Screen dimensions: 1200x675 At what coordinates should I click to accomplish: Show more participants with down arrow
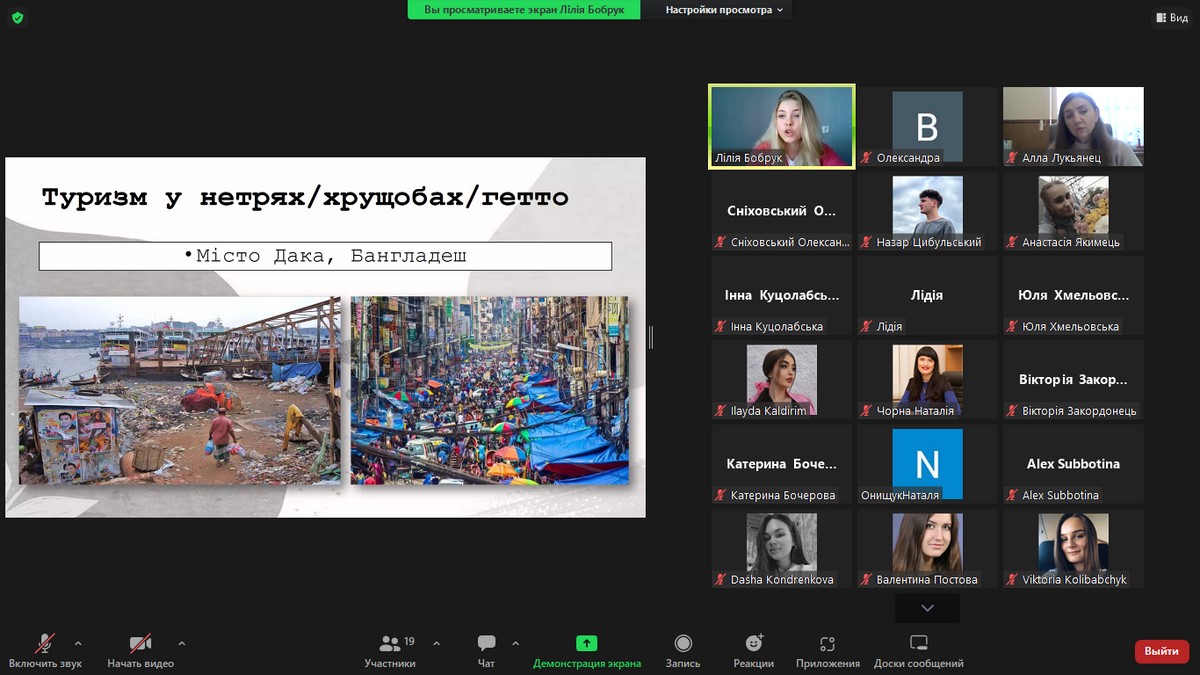(927, 608)
